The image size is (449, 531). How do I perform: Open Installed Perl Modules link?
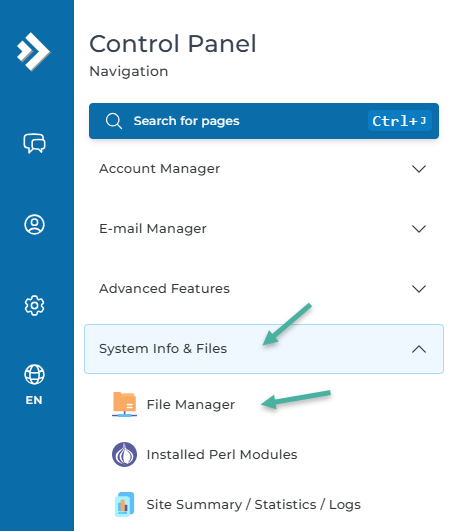click(222, 454)
